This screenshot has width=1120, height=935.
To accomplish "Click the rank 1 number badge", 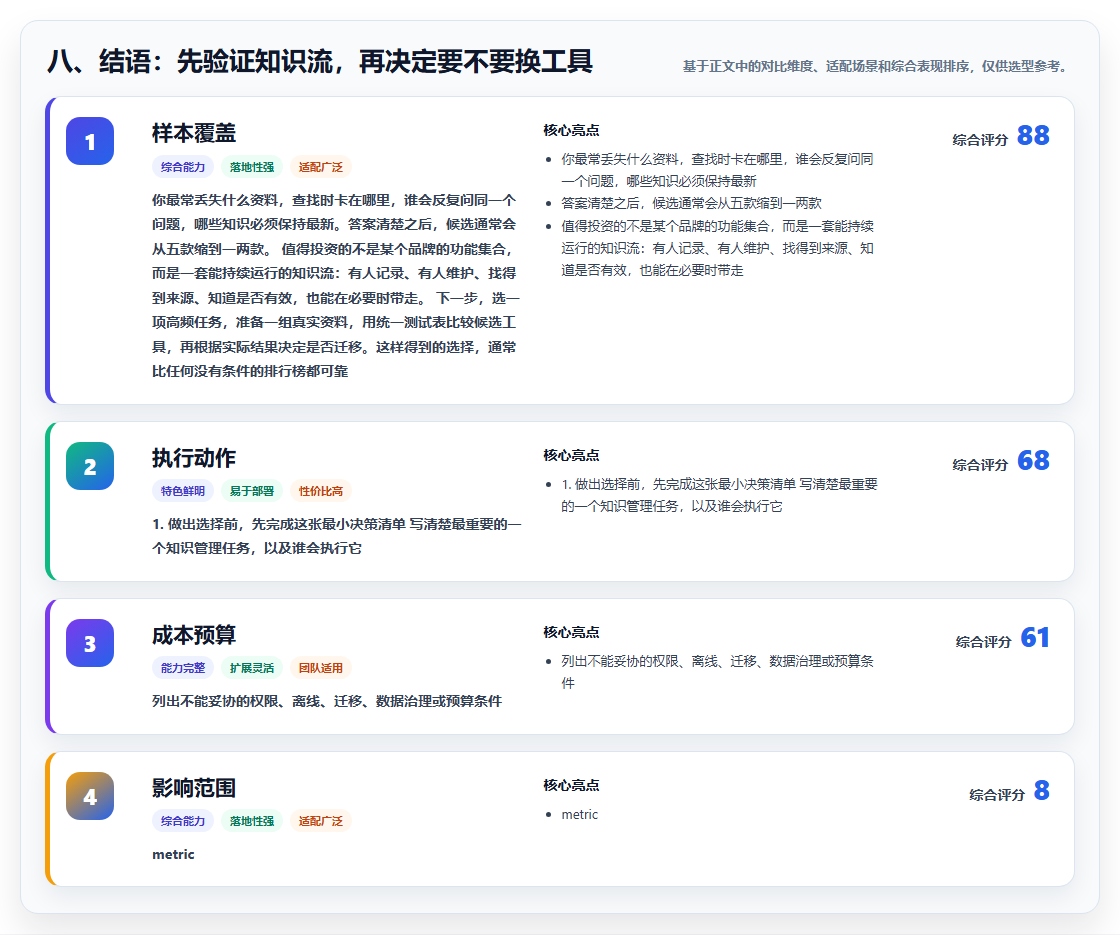I will [x=90, y=141].
